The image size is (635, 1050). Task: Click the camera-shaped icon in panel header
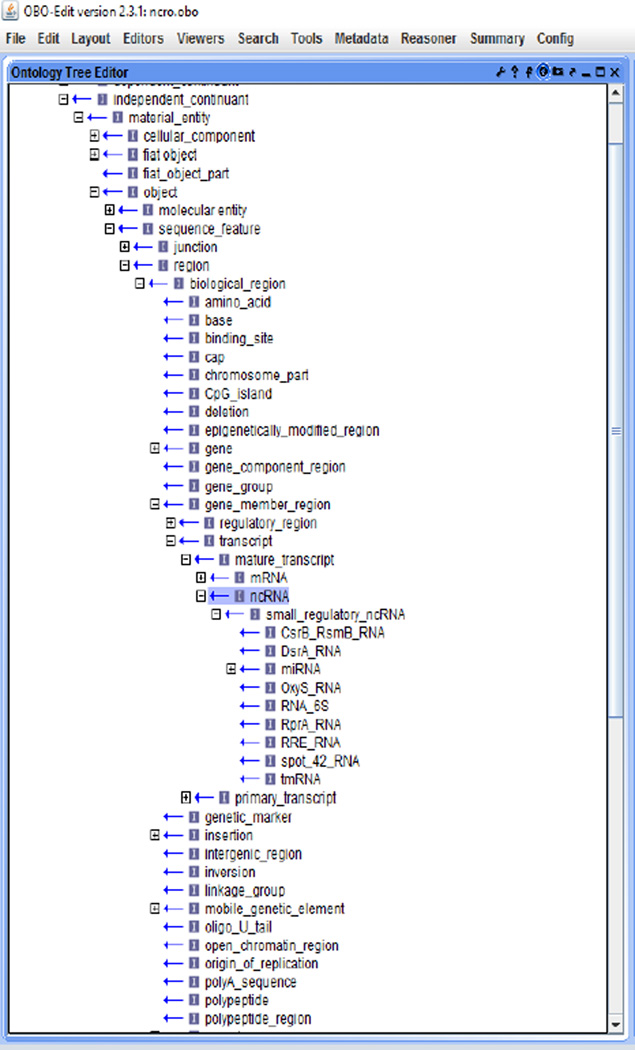[x=557, y=72]
